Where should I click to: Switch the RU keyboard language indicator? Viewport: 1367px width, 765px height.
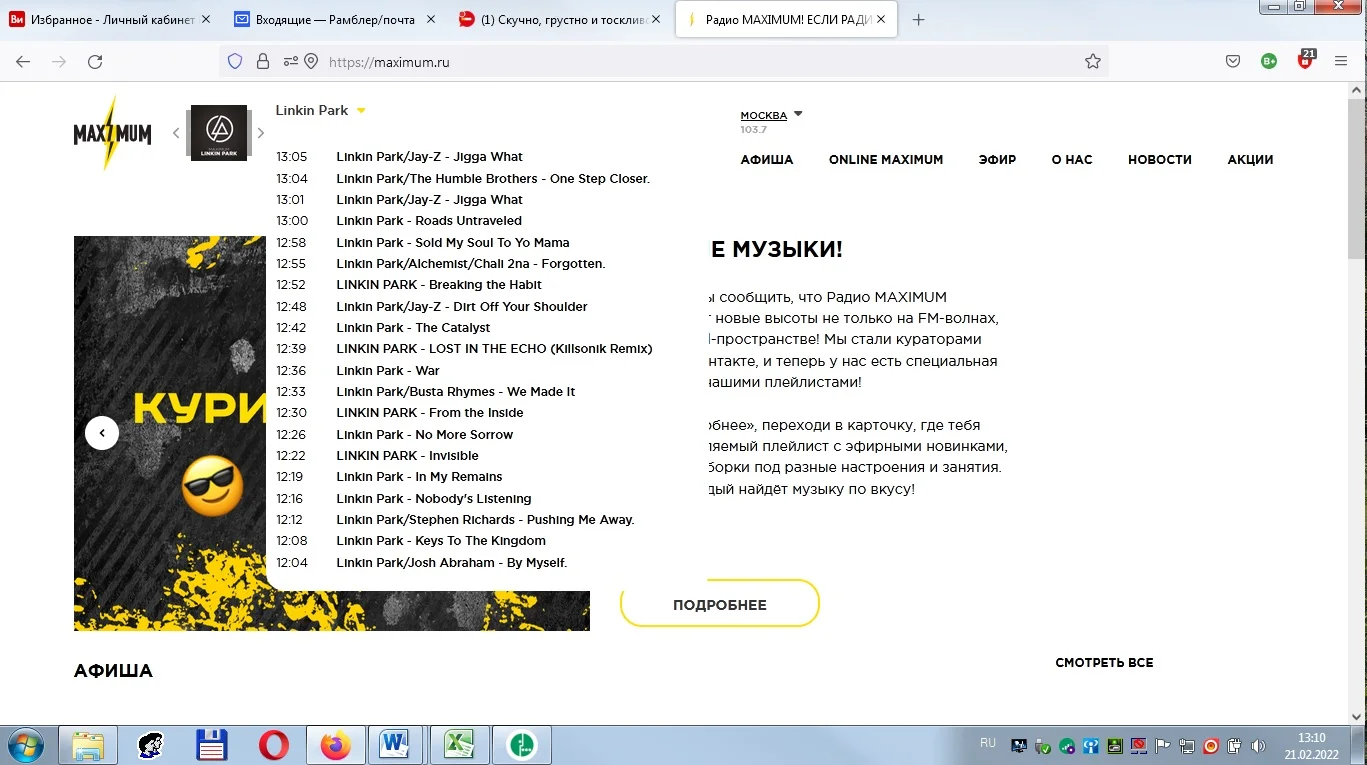(x=988, y=743)
